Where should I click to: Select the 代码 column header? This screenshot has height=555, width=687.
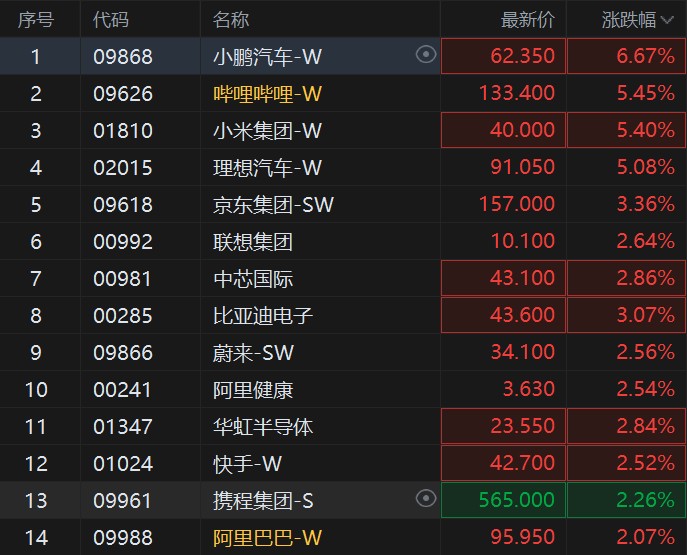tap(110, 19)
